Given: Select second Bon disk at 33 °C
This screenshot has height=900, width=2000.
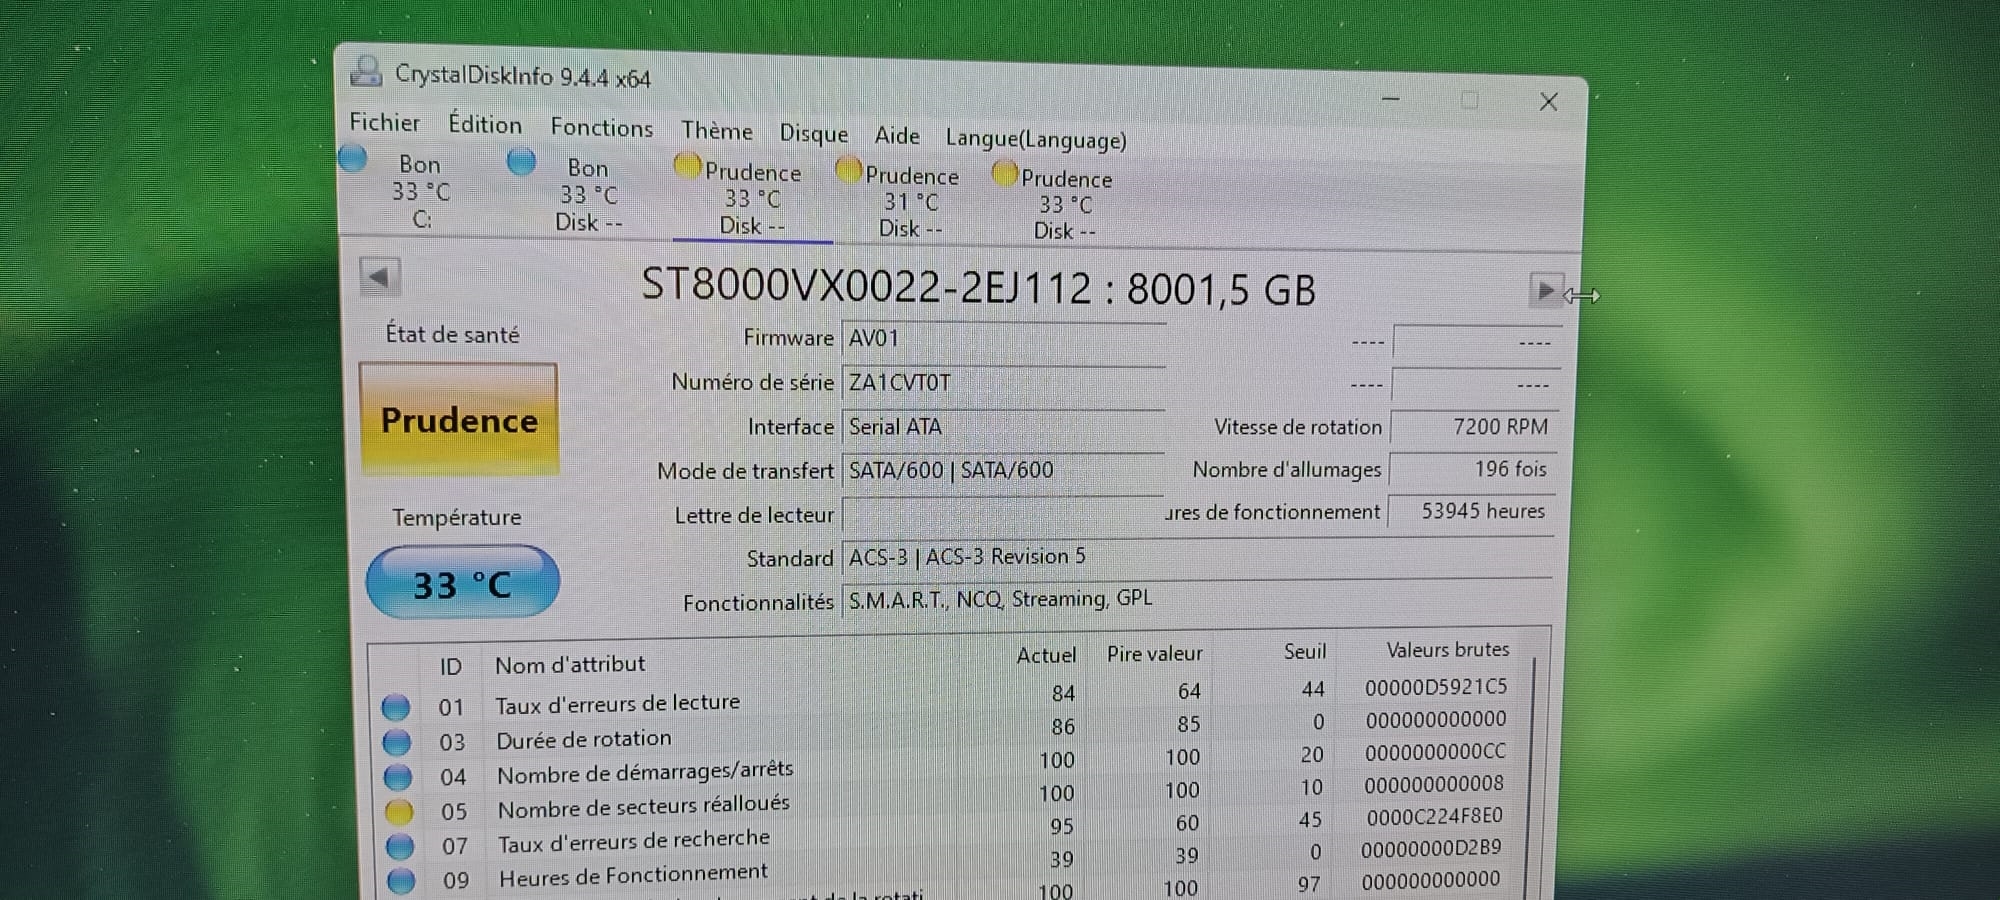Looking at the screenshot, I should pos(587,194).
